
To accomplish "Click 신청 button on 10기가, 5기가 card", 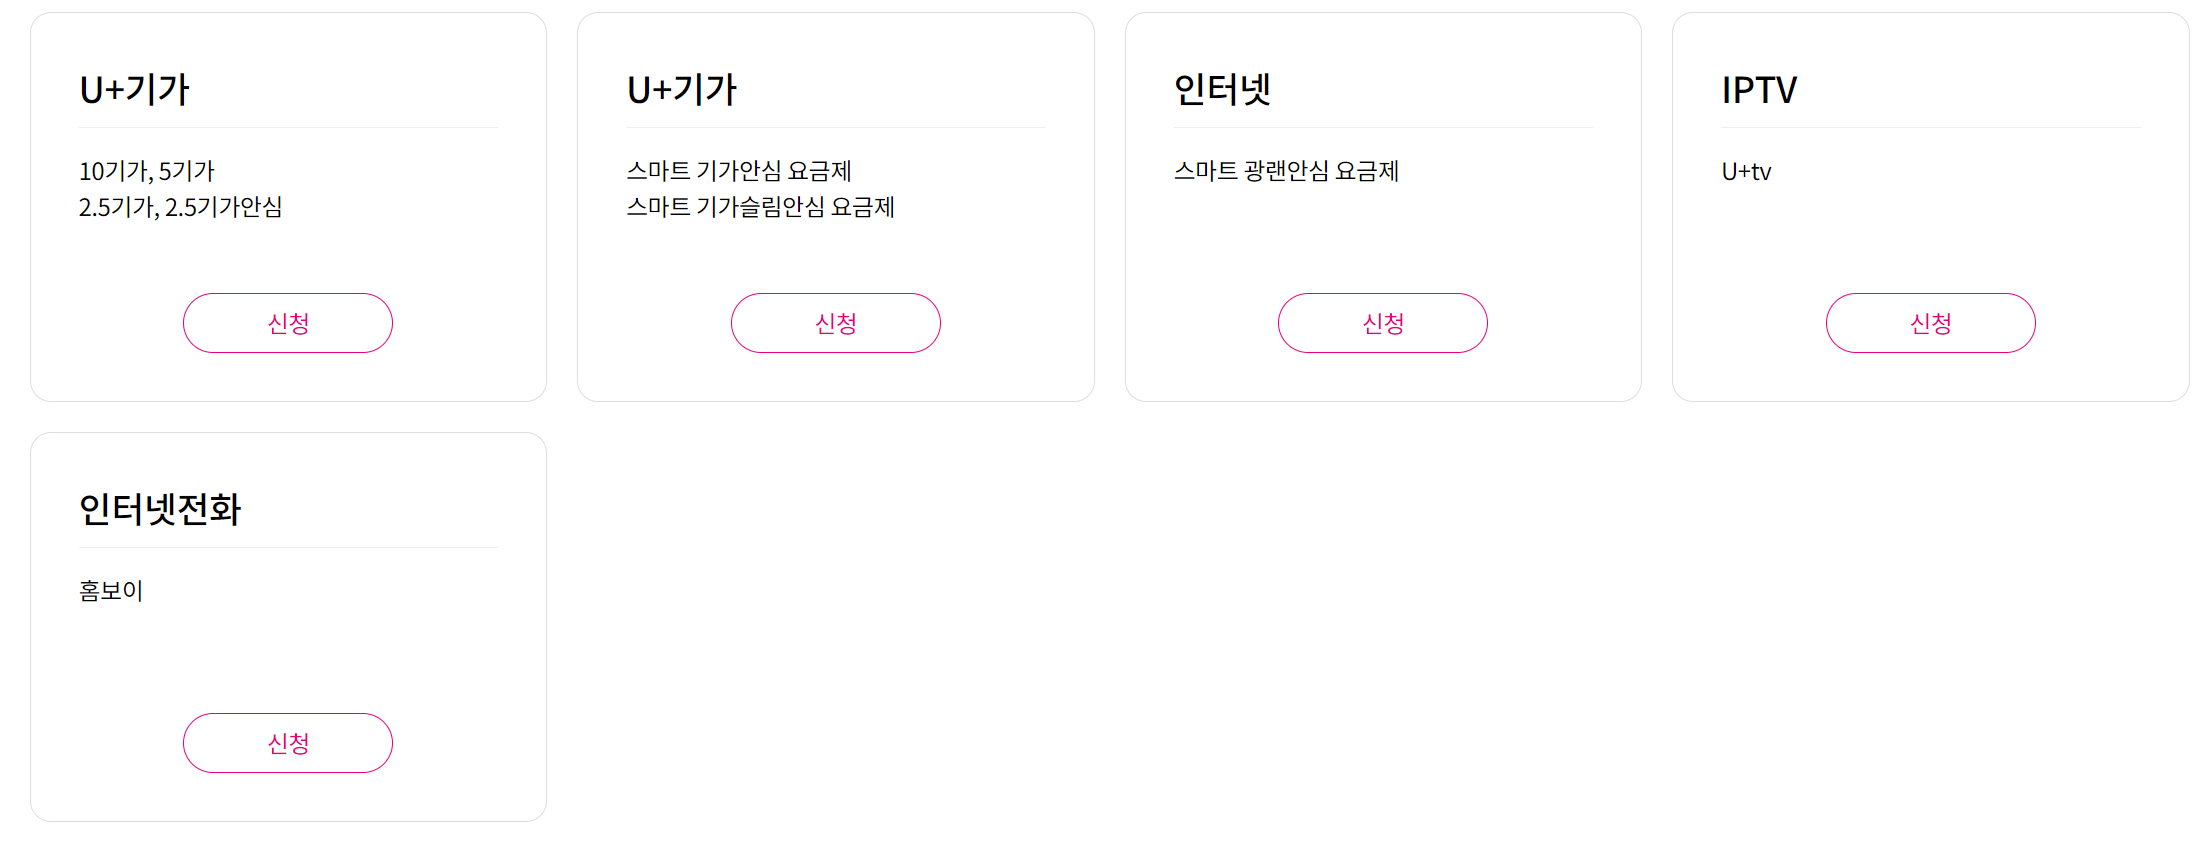I will (288, 323).
